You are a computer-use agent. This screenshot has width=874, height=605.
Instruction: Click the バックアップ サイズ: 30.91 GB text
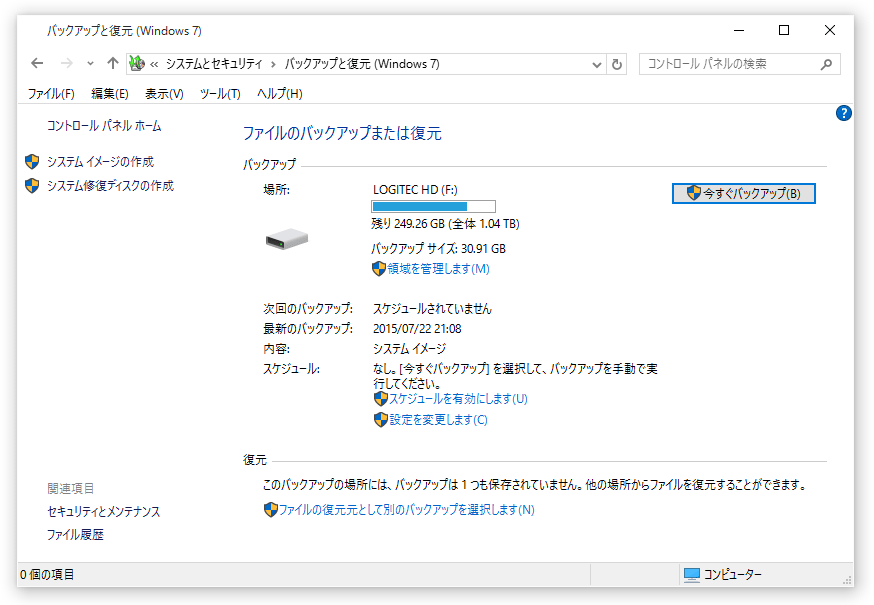[x=439, y=249]
